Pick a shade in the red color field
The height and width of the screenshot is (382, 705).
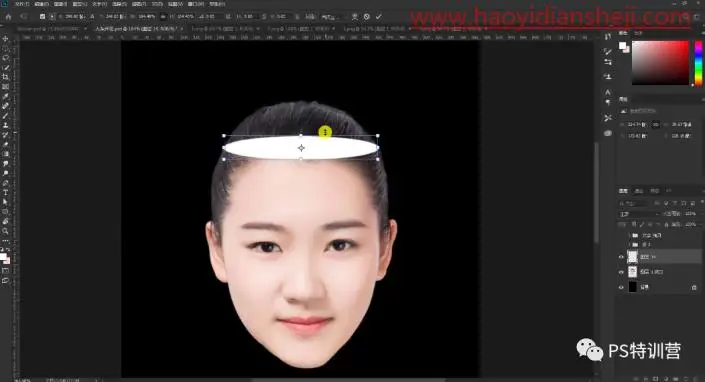coord(660,62)
